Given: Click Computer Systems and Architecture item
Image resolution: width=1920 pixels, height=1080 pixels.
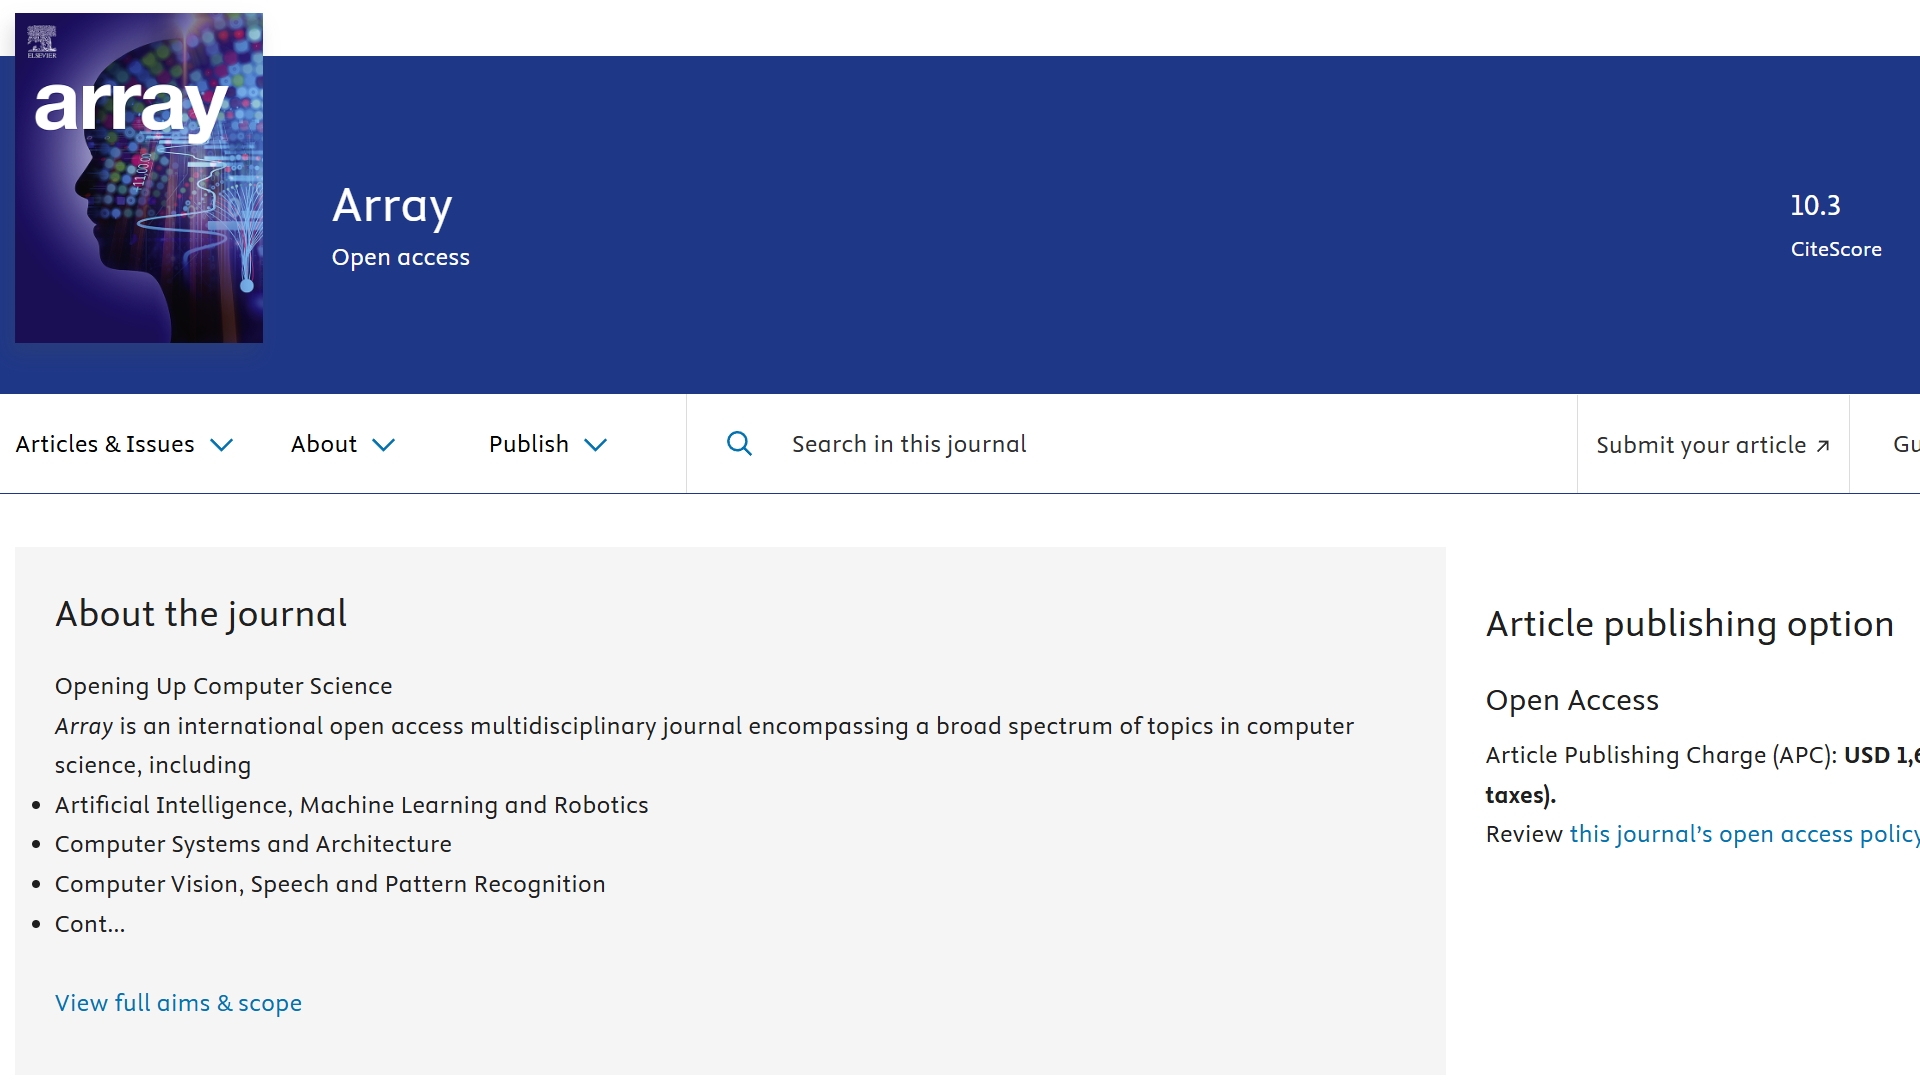Looking at the screenshot, I should click(253, 844).
